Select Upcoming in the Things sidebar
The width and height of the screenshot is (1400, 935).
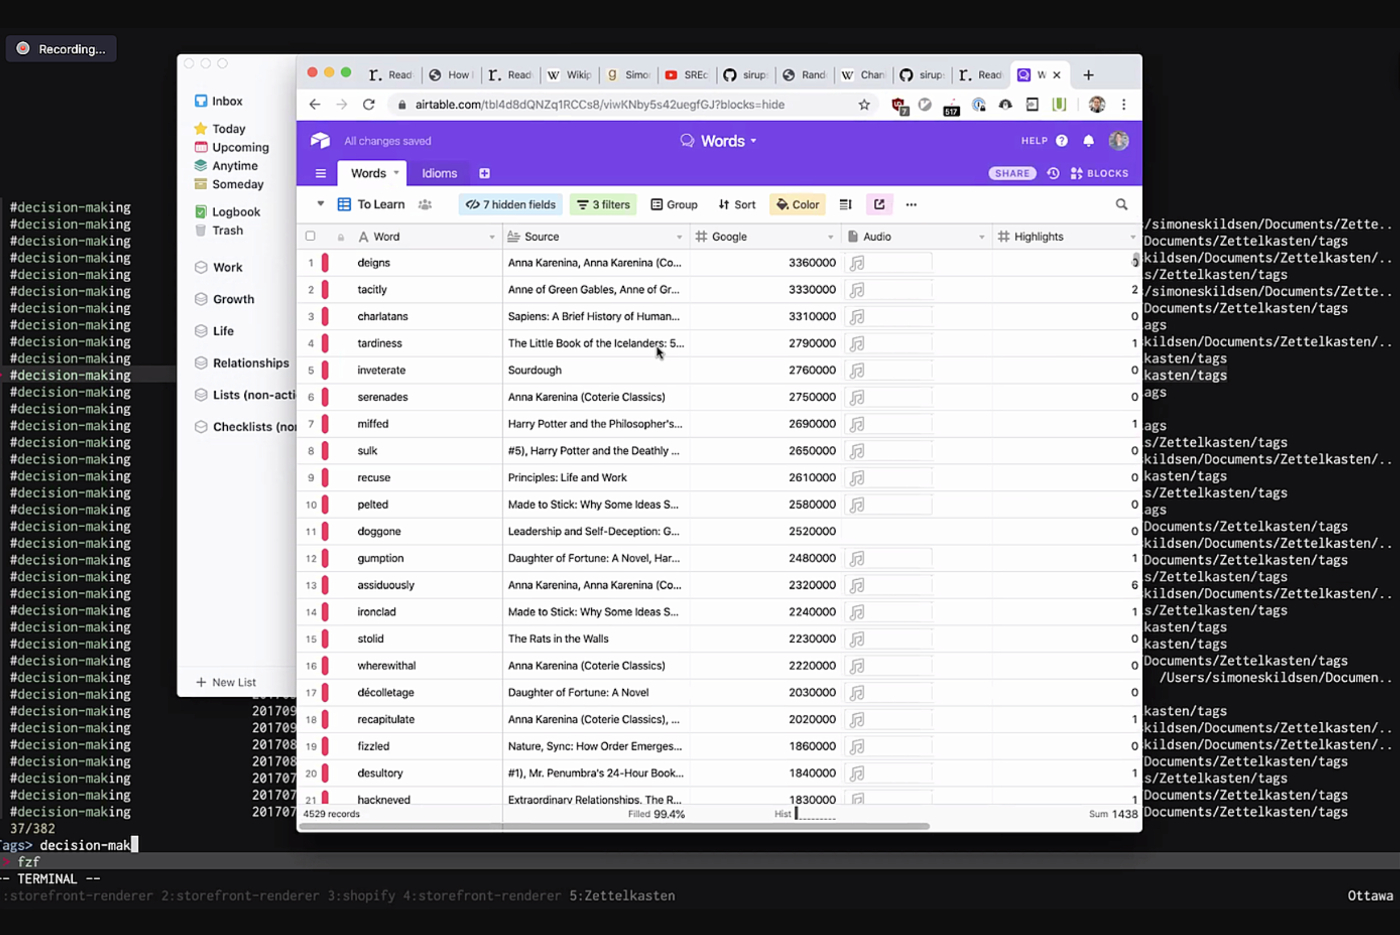[x=239, y=147]
